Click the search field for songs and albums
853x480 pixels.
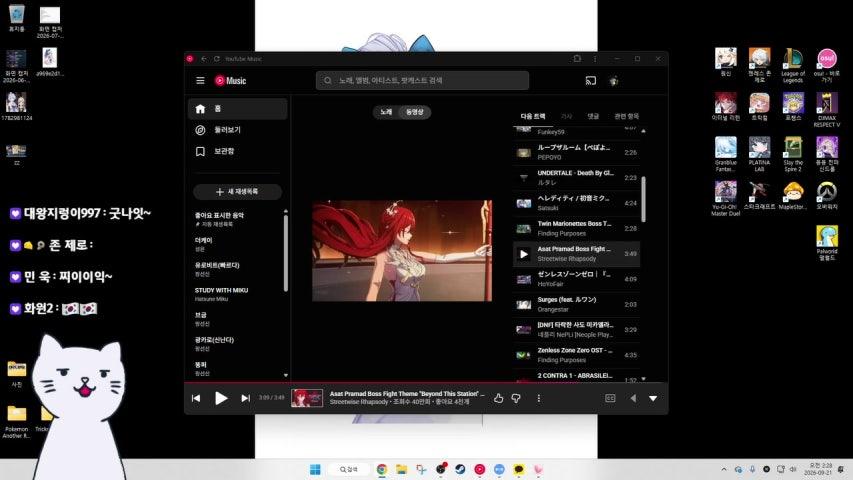[422, 81]
